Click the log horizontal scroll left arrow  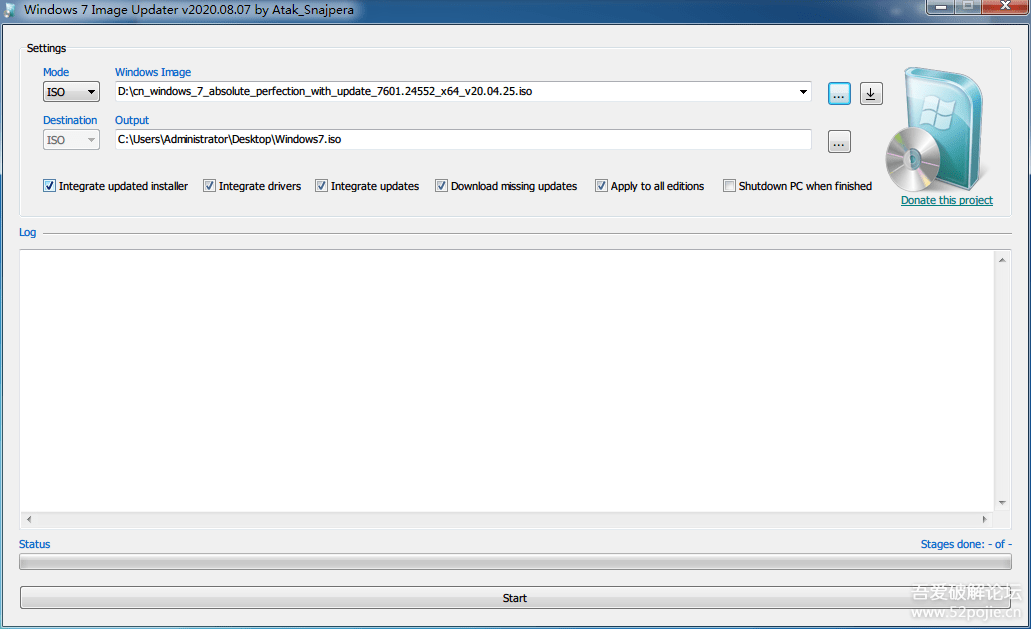(29, 519)
